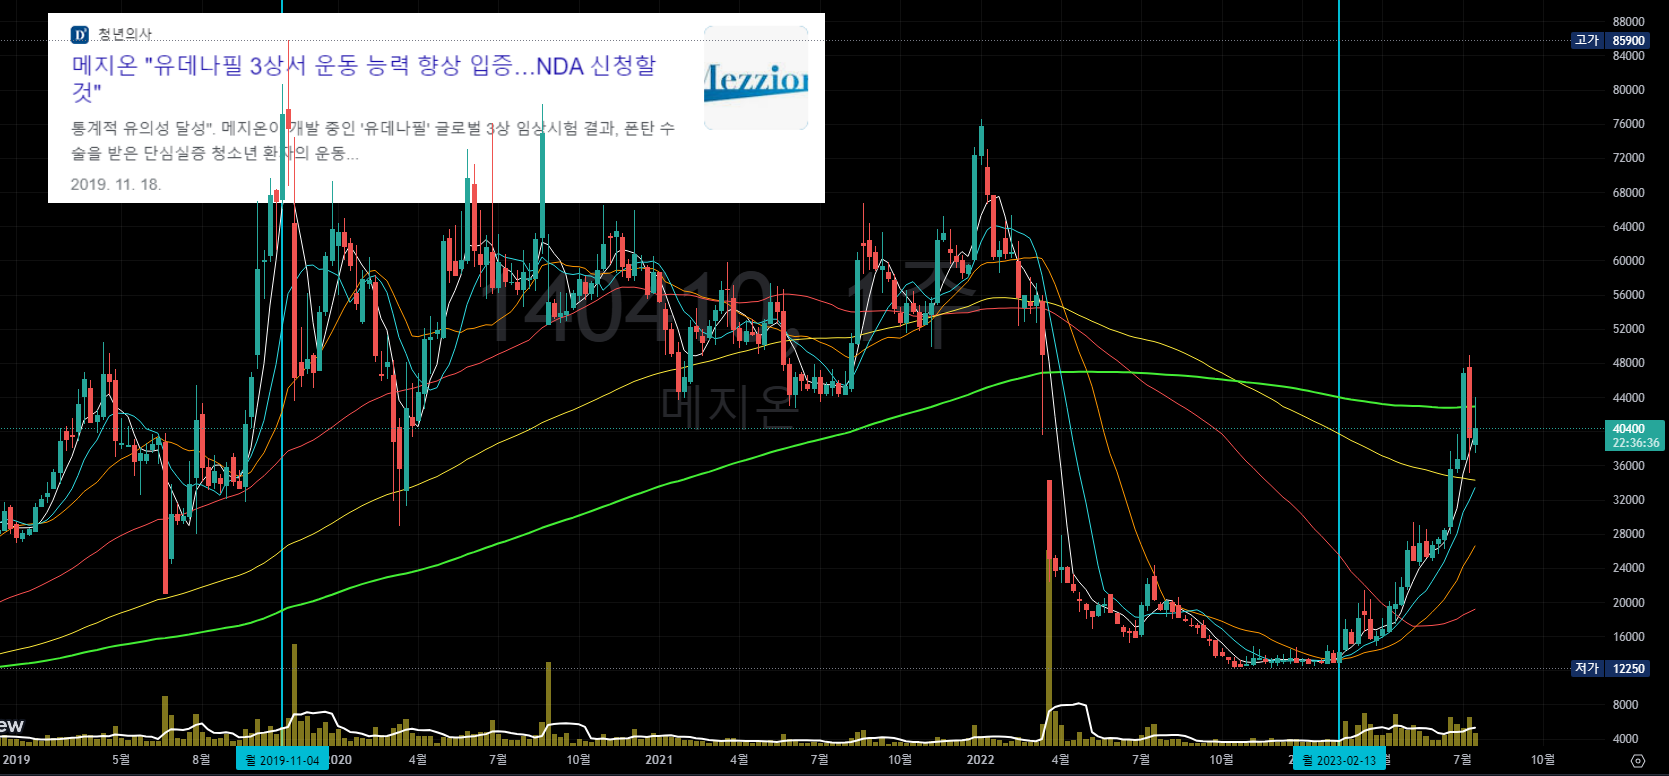Click the 8월 label on the time axis
The height and width of the screenshot is (776, 1669).
pos(201,760)
